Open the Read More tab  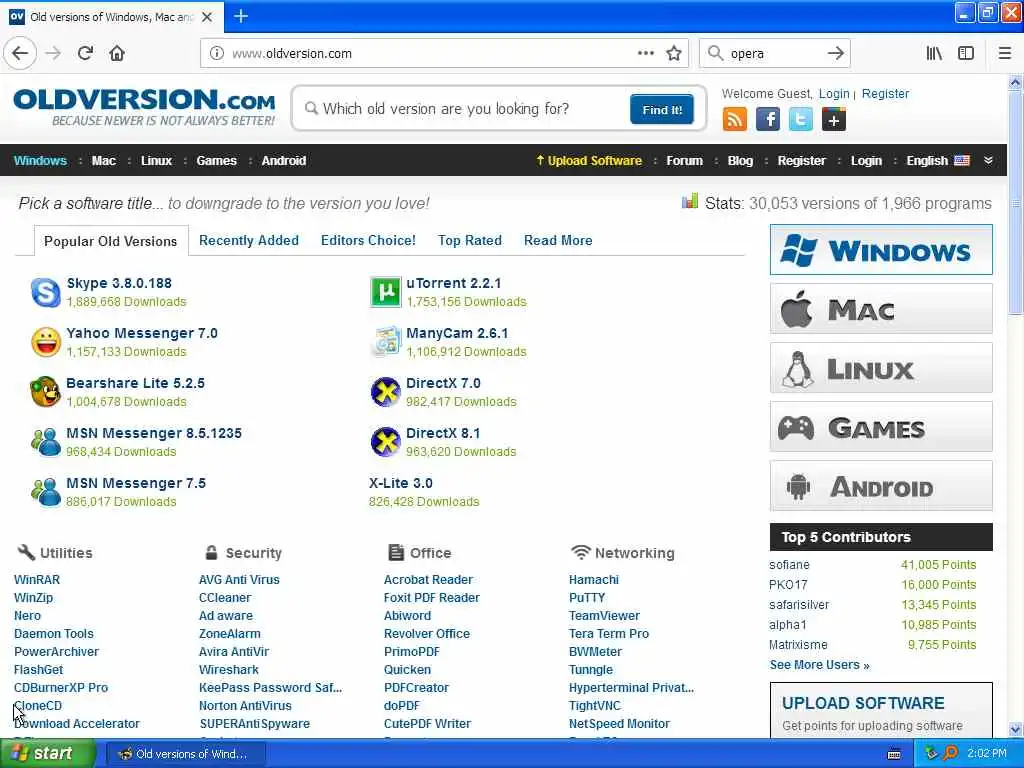click(x=558, y=240)
